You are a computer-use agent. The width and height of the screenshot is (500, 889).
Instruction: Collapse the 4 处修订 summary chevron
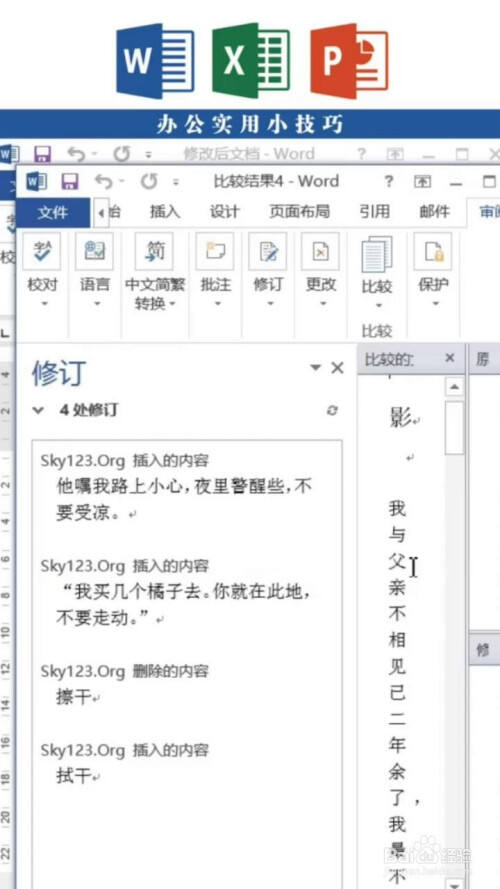(38, 410)
